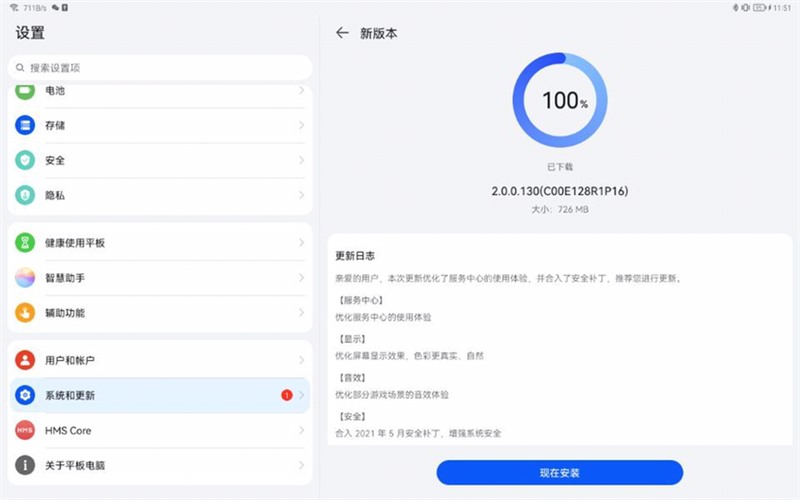
Task: Tap the 新版本 page title
Action: pyautogui.click(x=379, y=34)
